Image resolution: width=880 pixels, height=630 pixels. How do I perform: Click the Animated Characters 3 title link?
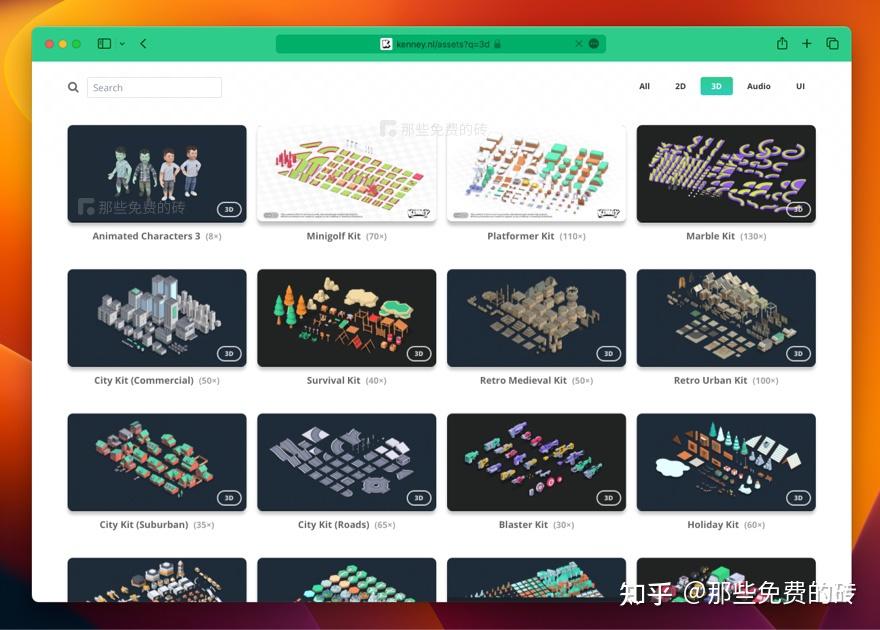[146, 236]
